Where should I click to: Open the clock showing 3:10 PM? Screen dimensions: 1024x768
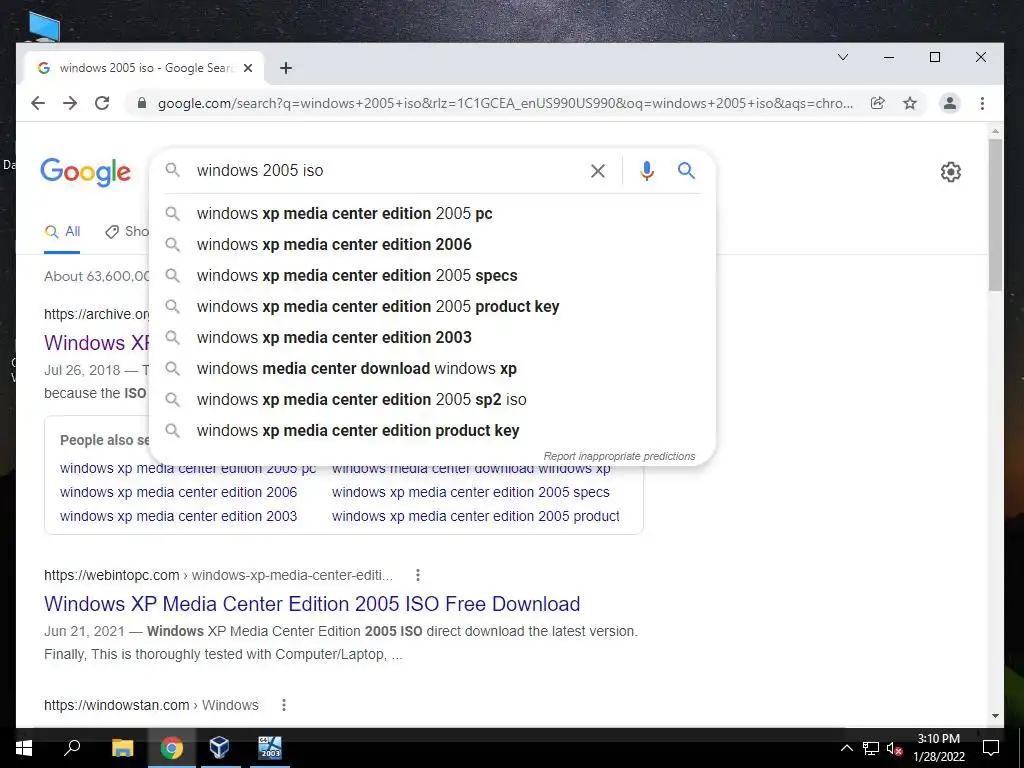point(938,748)
